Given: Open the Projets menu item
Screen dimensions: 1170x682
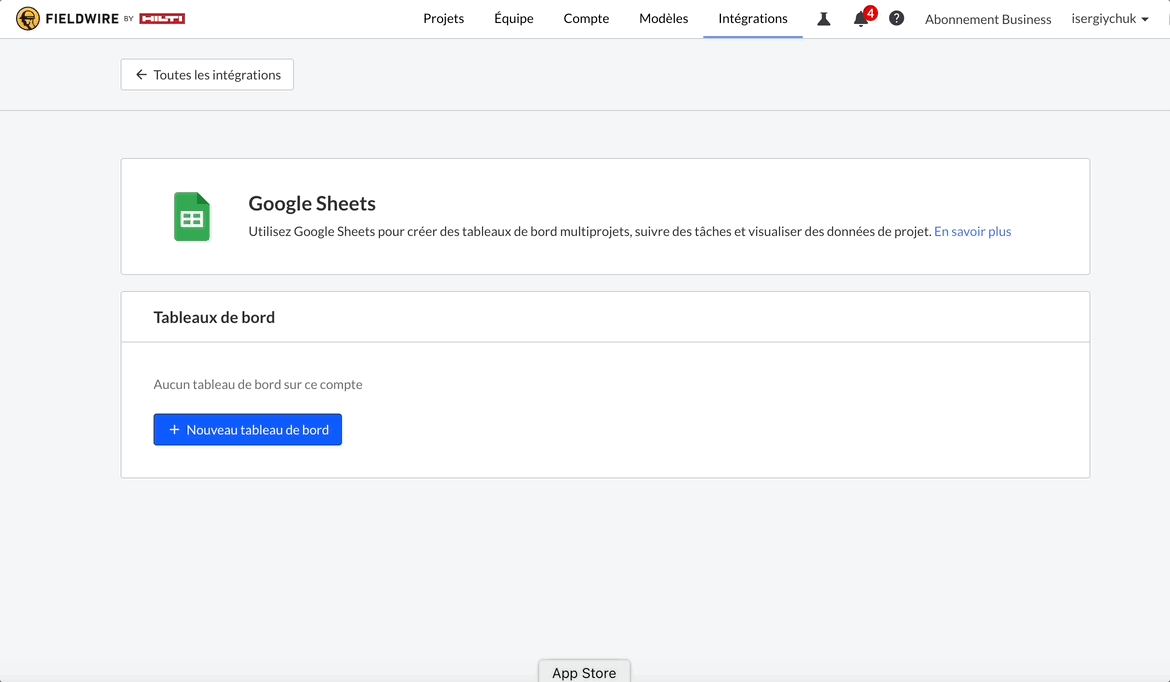Looking at the screenshot, I should (x=443, y=19).
